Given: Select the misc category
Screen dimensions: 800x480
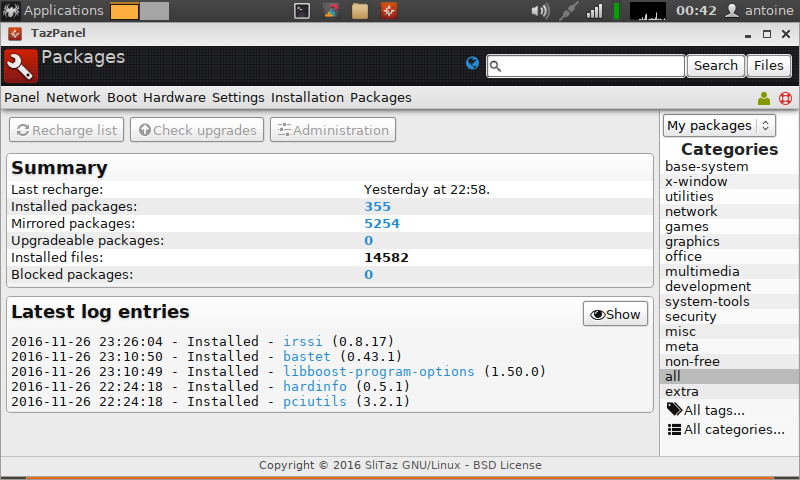Looking at the screenshot, I should tap(680, 332).
